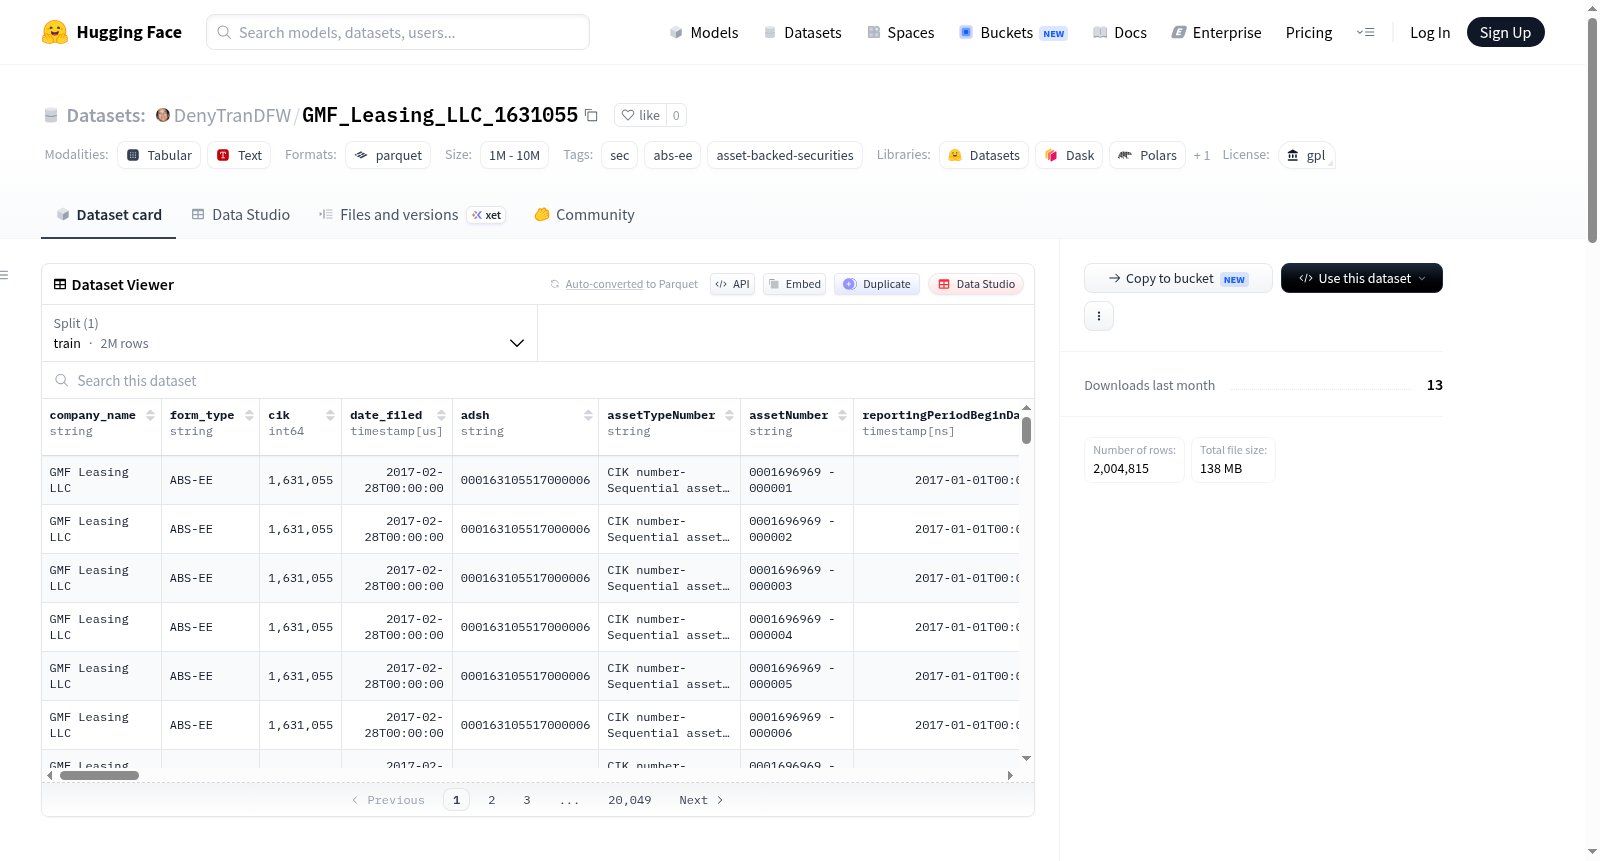Open the Files and versions tab
The height and width of the screenshot is (861, 1600).
[411, 214]
